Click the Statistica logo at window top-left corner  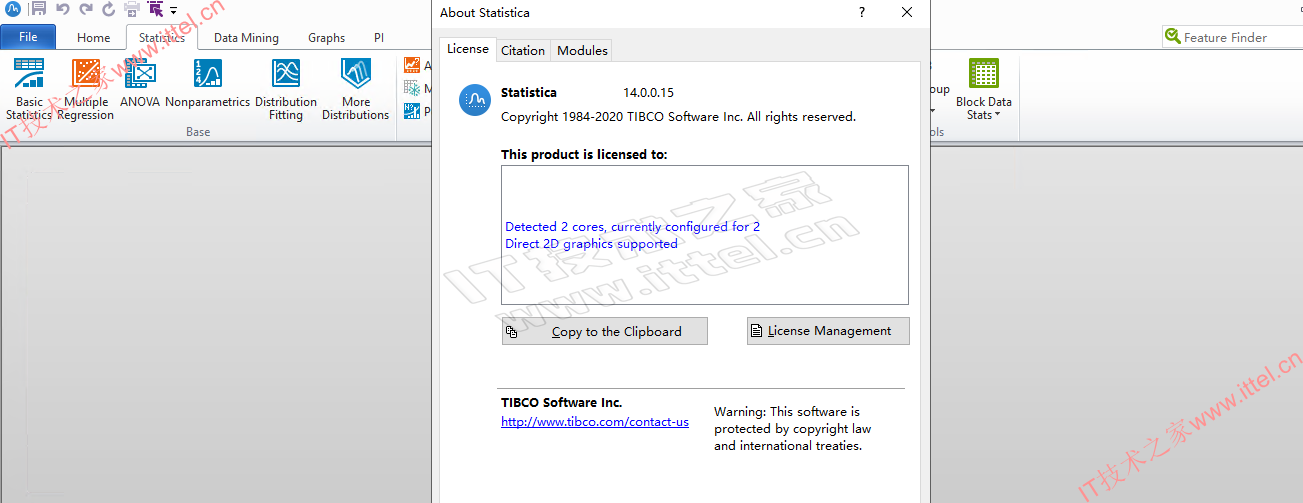(x=13, y=10)
